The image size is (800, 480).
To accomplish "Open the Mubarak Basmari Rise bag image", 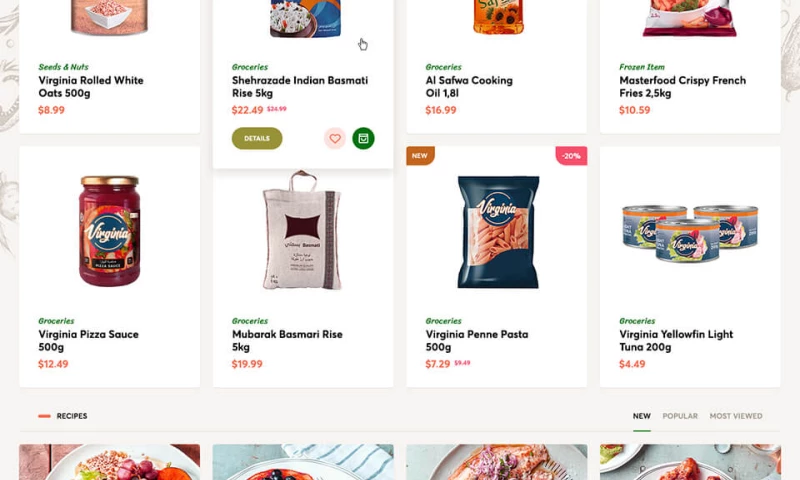I will 302,231.
